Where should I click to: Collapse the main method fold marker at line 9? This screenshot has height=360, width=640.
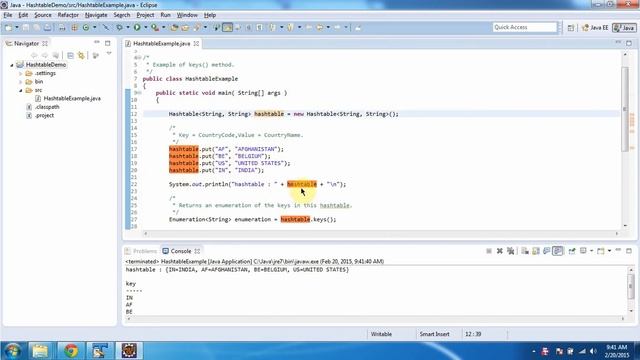(x=139, y=93)
